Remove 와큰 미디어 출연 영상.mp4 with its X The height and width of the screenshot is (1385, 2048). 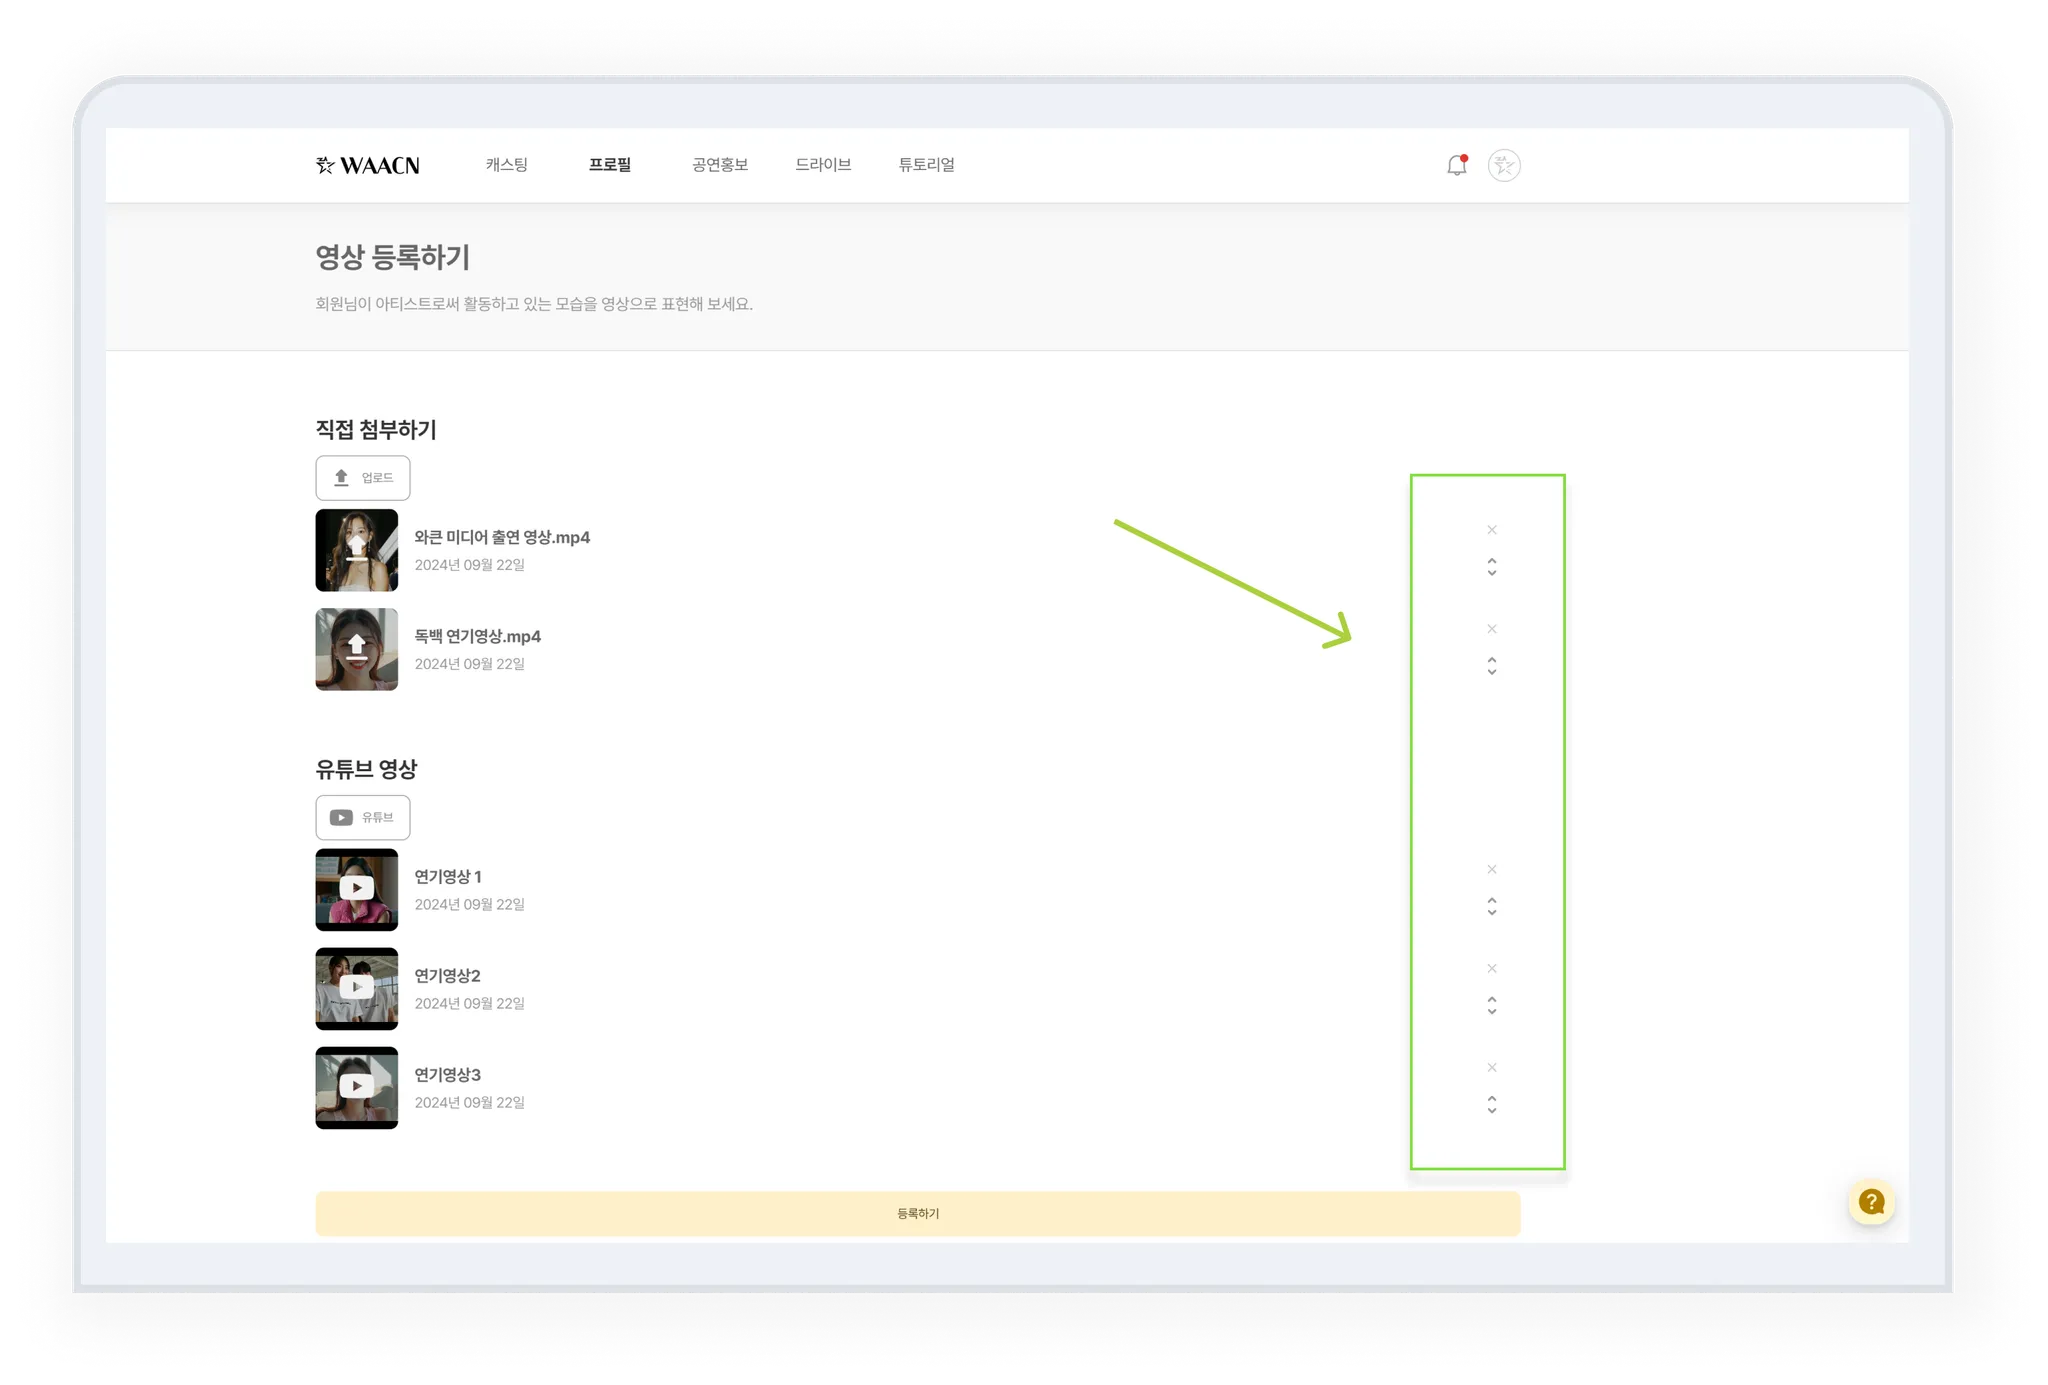tap(1492, 530)
